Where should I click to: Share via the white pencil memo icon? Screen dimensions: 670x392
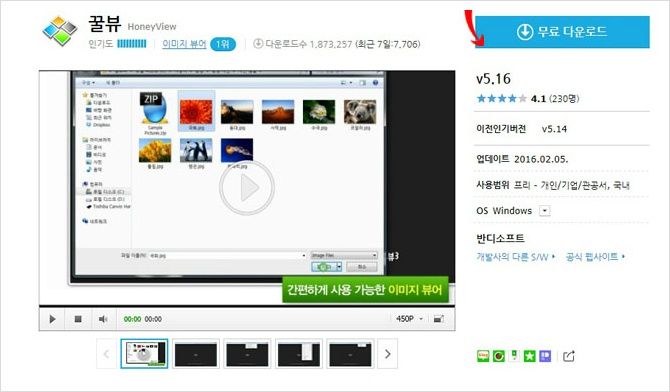click(514, 356)
